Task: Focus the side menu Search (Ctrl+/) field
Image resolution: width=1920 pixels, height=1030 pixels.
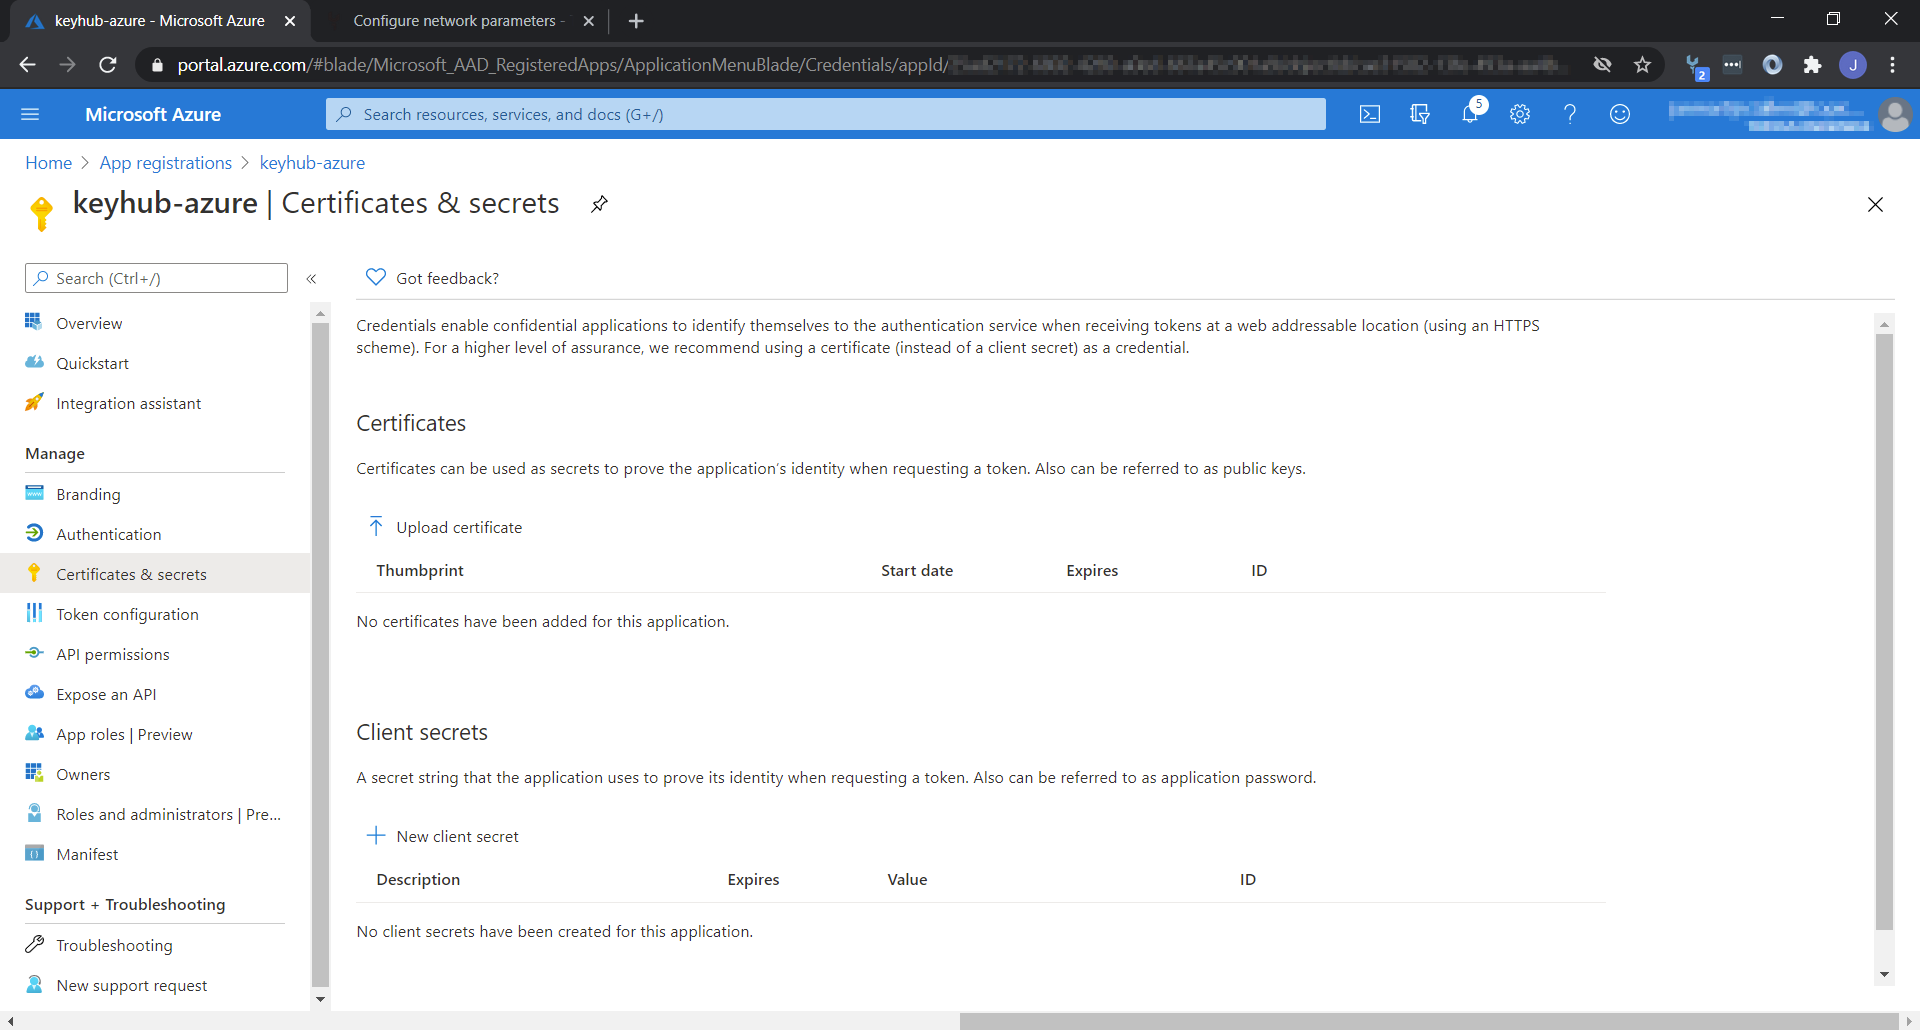Action: 156,278
